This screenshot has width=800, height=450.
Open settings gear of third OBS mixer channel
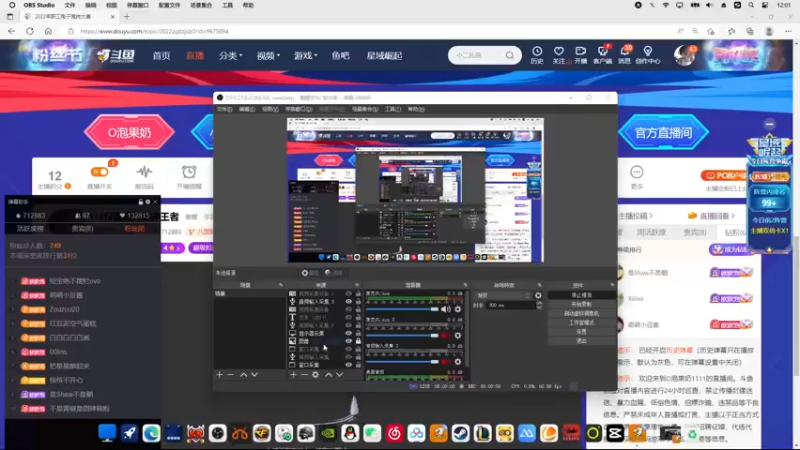pos(458,362)
